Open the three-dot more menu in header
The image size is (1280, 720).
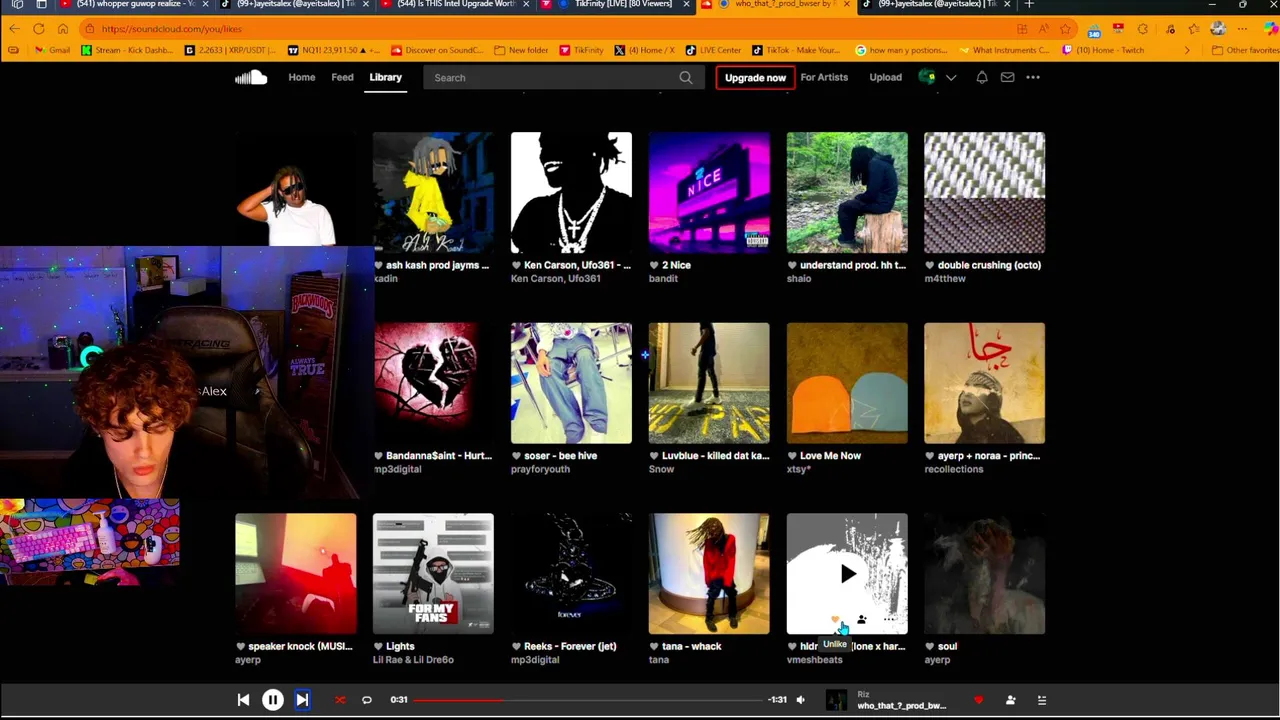(1033, 77)
